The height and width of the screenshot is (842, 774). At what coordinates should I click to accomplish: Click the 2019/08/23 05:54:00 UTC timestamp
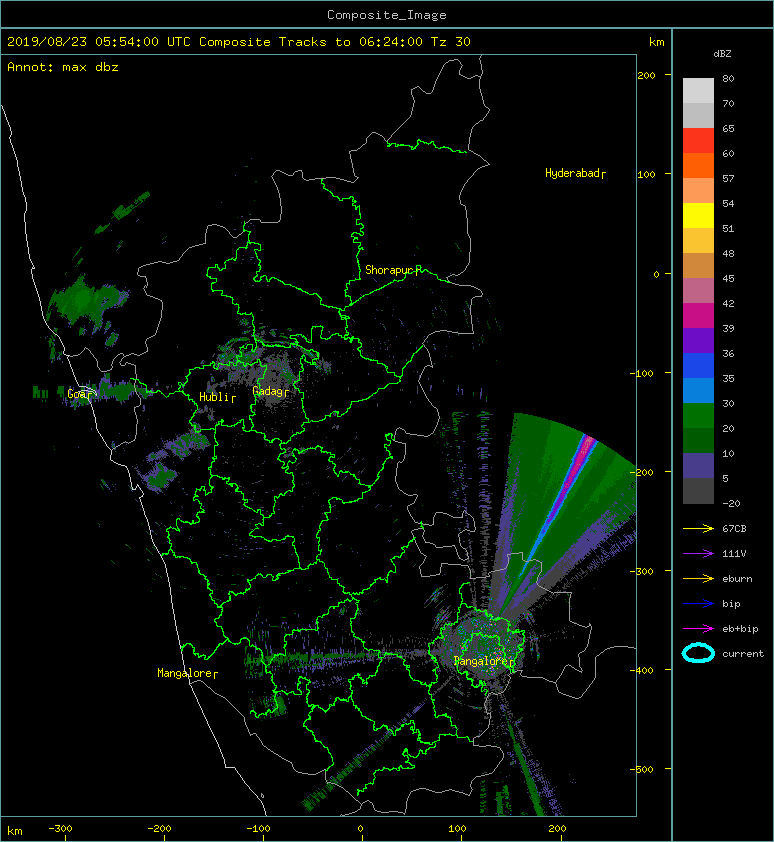click(99, 42)
